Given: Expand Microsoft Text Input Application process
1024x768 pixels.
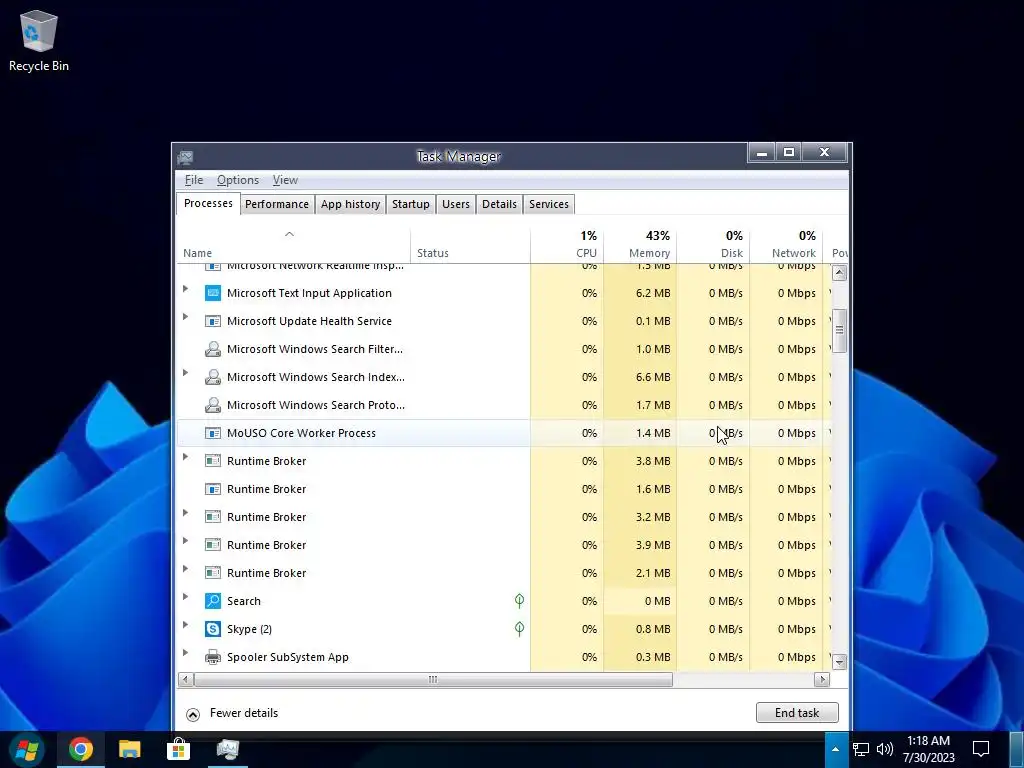Looking at the screenshot, I should coord(185,288).
